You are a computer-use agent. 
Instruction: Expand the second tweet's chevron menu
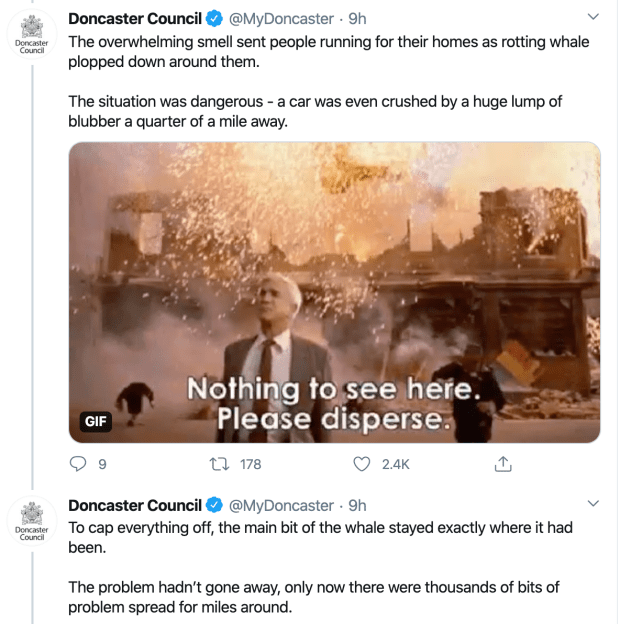click(x=592, y=503)
